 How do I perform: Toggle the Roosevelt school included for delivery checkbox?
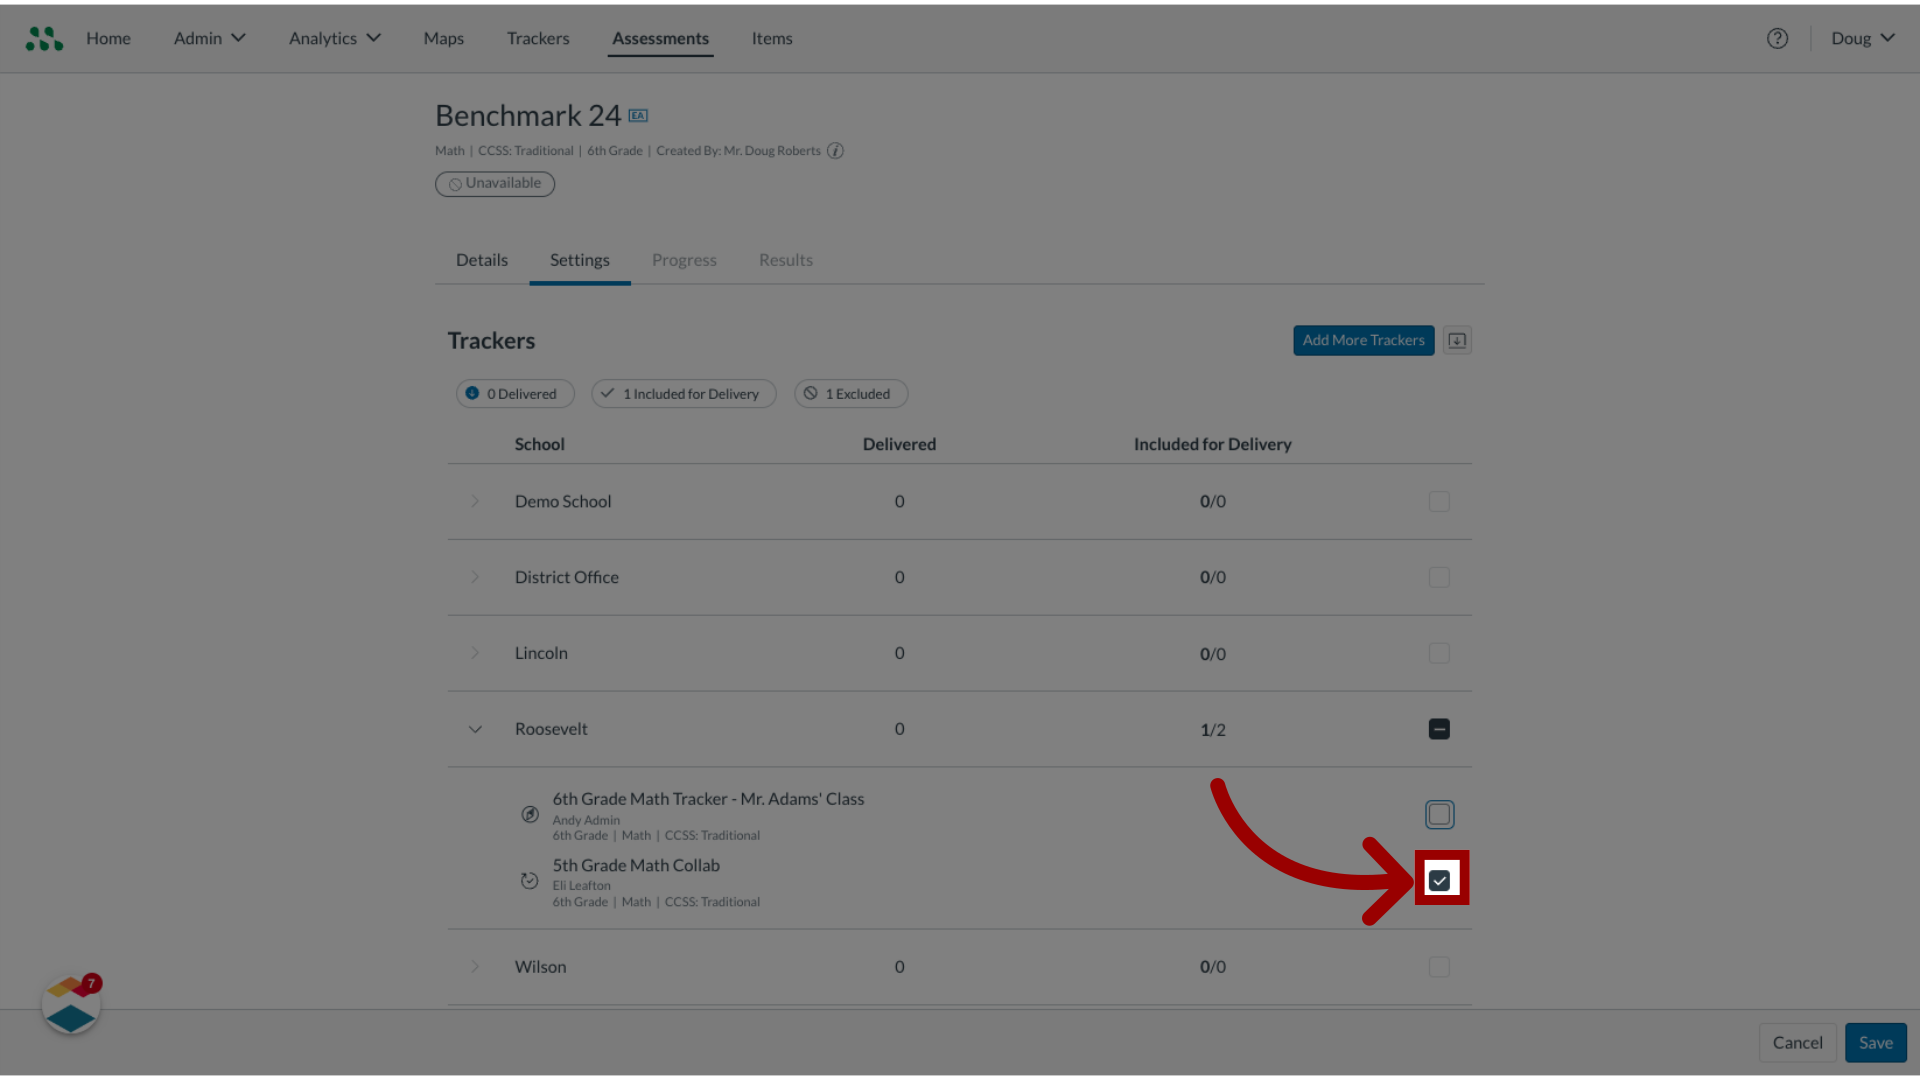1439,728
